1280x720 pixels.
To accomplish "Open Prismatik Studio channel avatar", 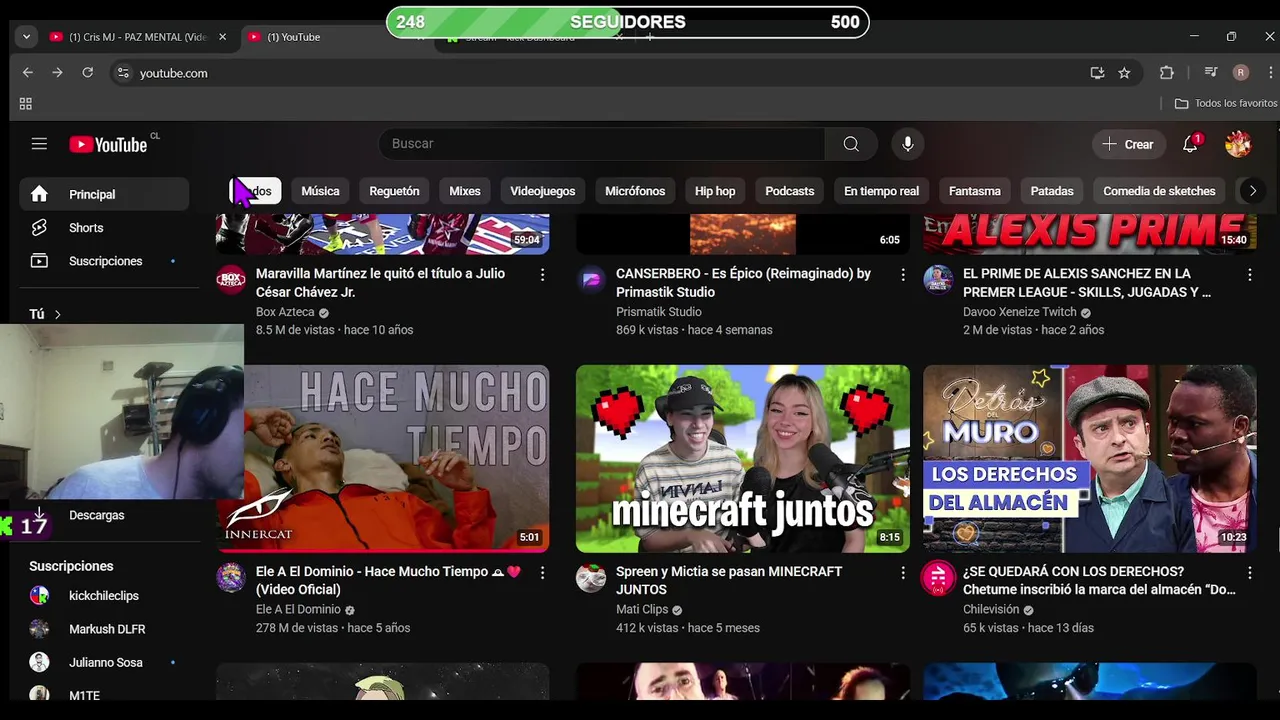I will tap(591, 279).
